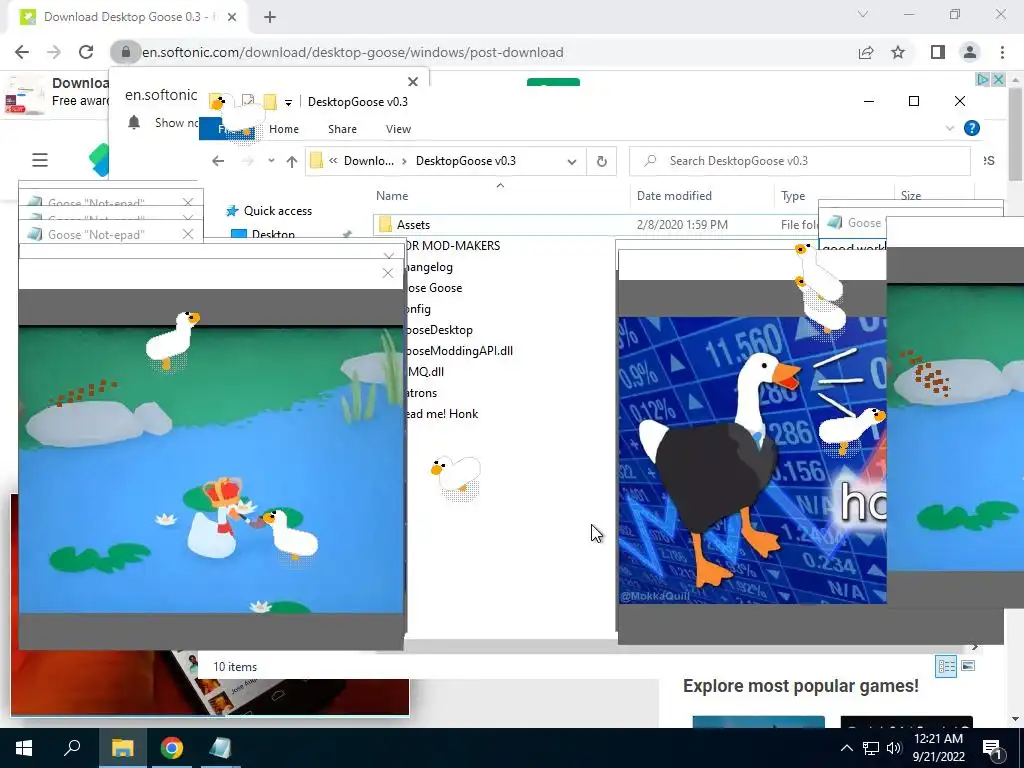The image size is (1024, 768).
Task: Open the View ribbon tab in Explorer
Action: coord(398,129)
